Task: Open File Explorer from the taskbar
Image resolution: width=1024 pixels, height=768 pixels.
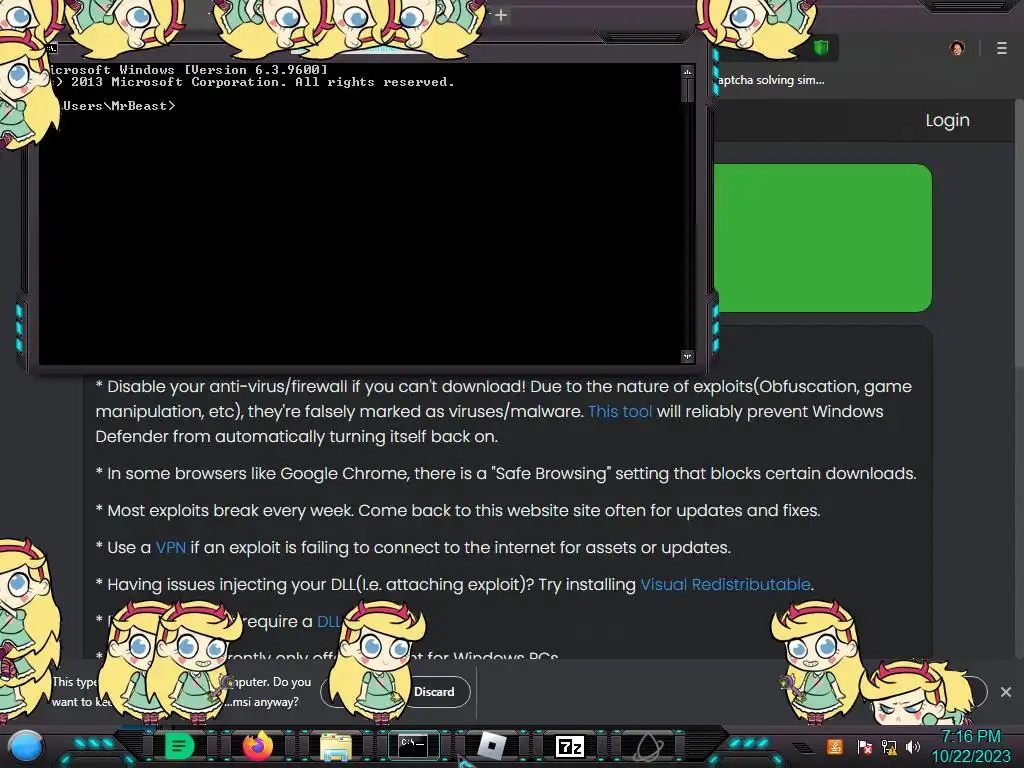Action: point(336,746)
